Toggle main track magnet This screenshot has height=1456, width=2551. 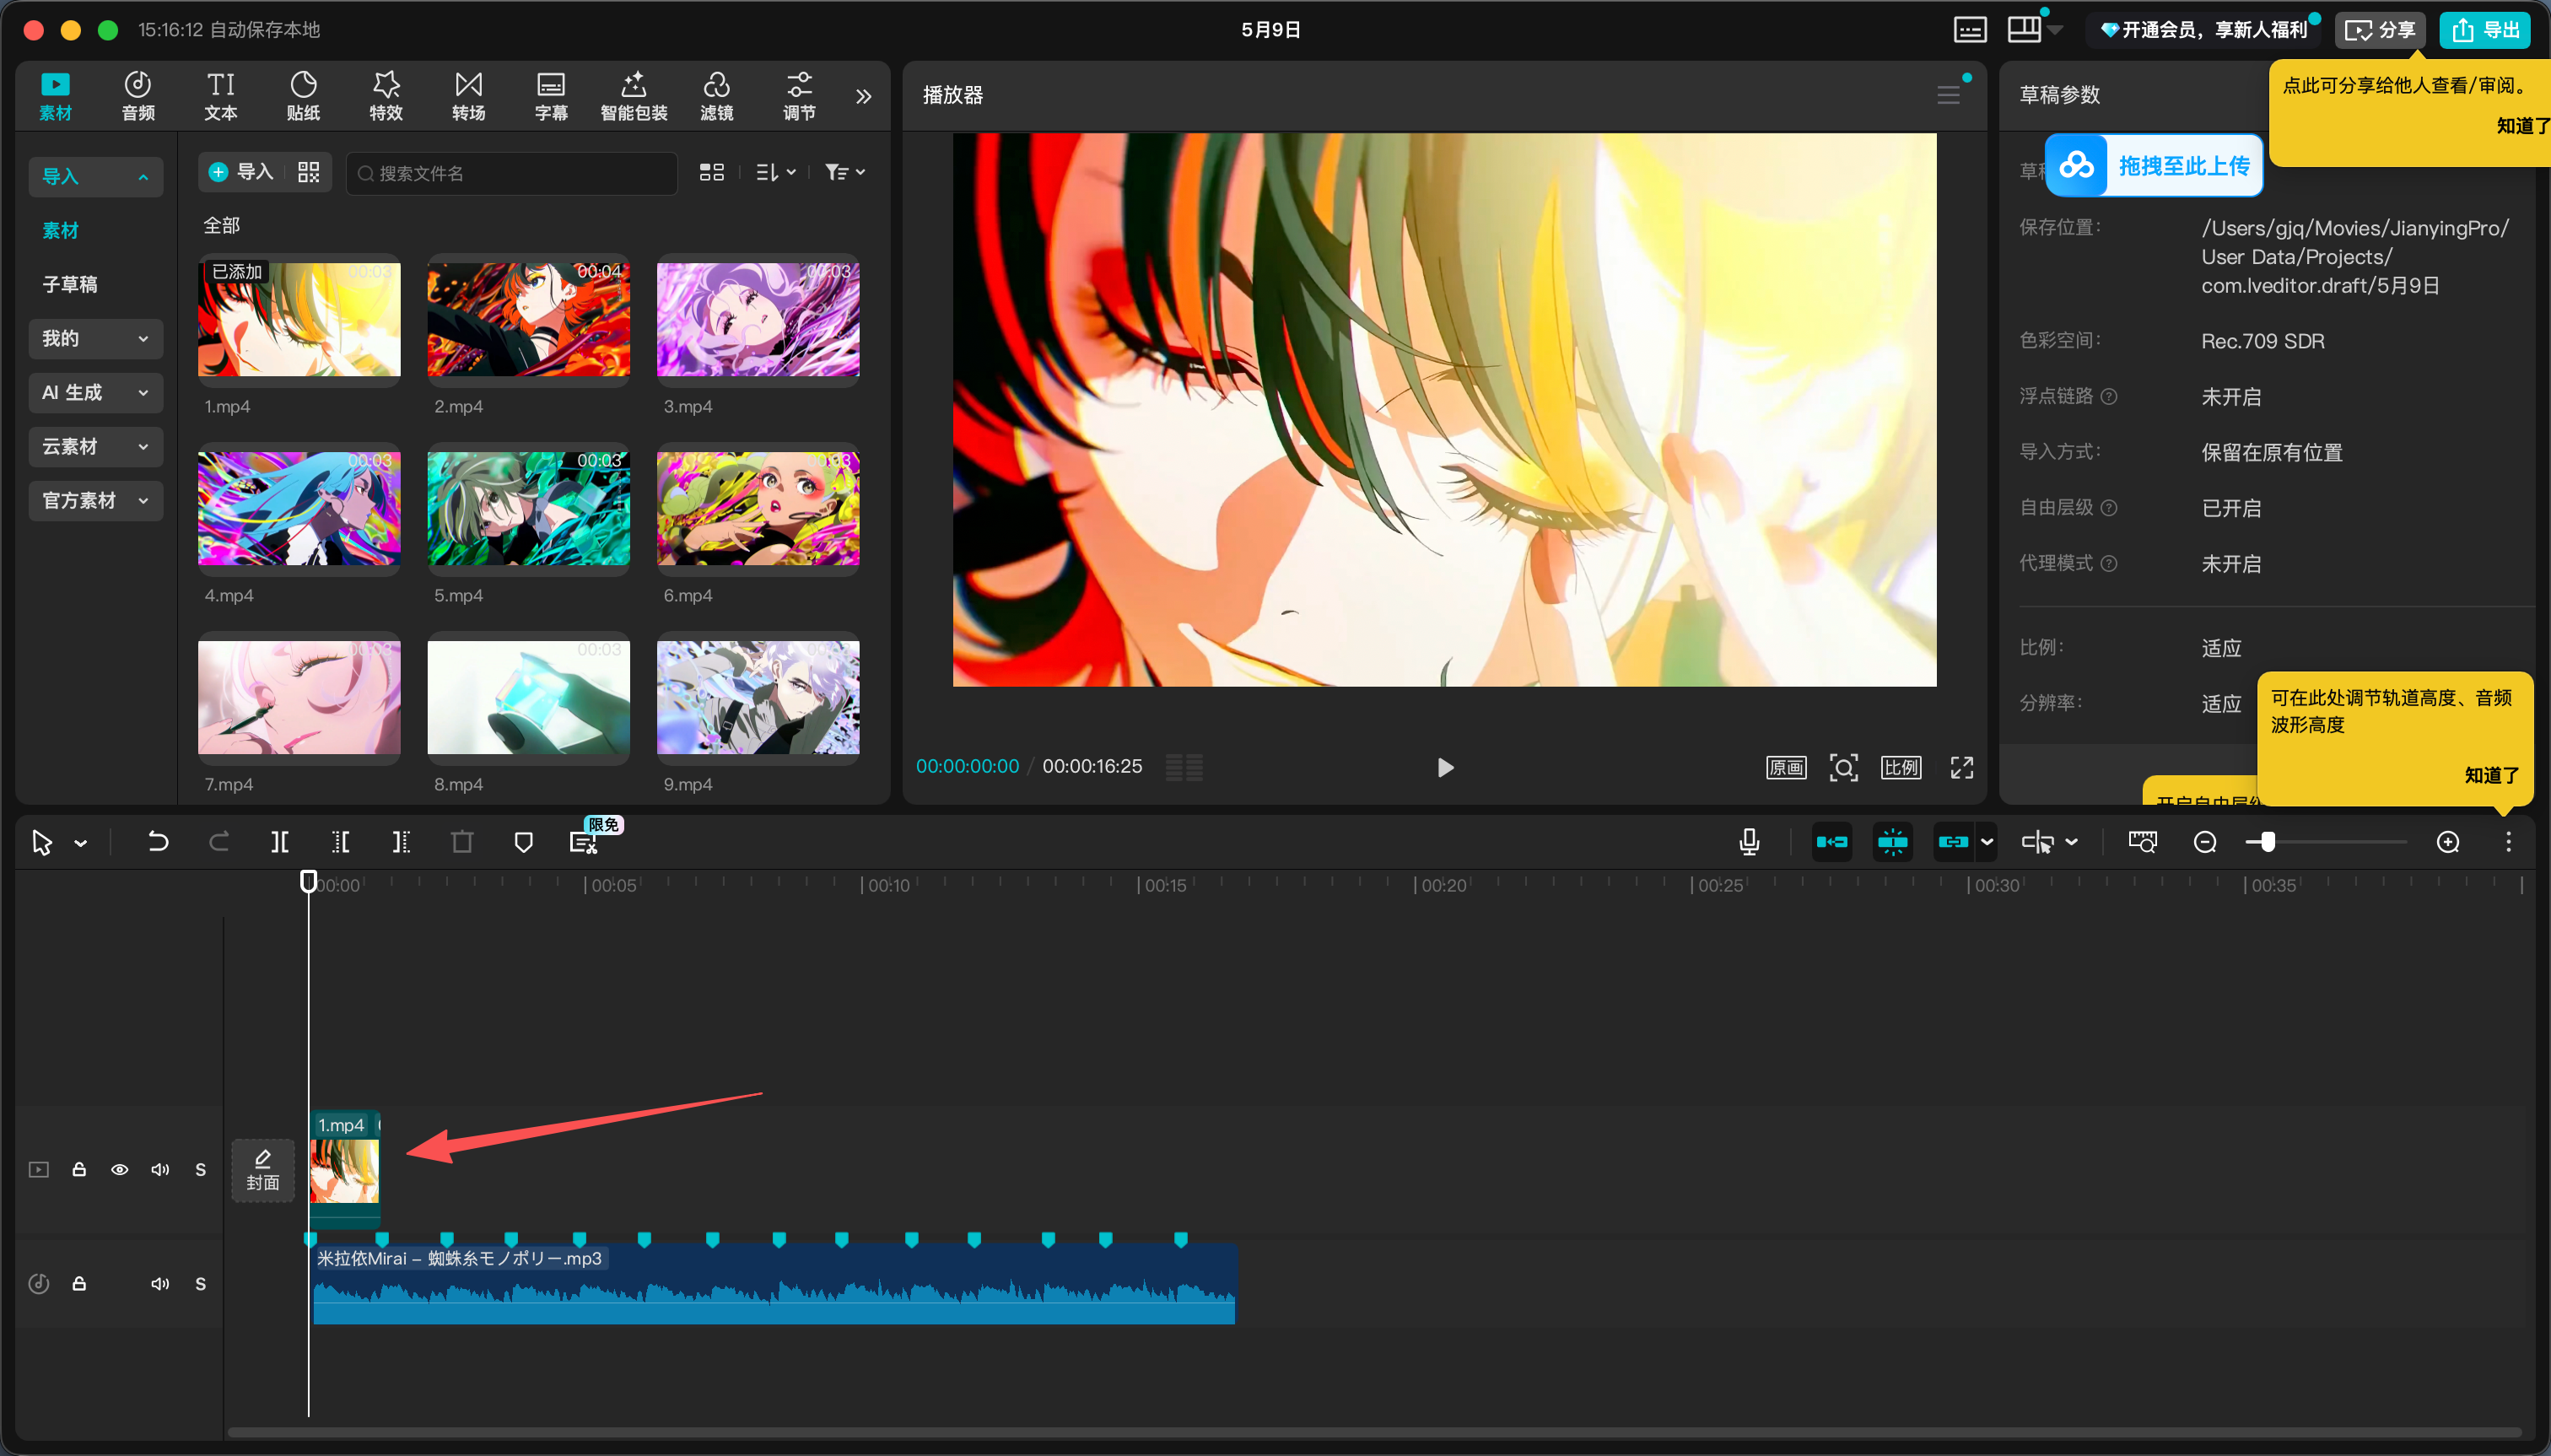1832,842
